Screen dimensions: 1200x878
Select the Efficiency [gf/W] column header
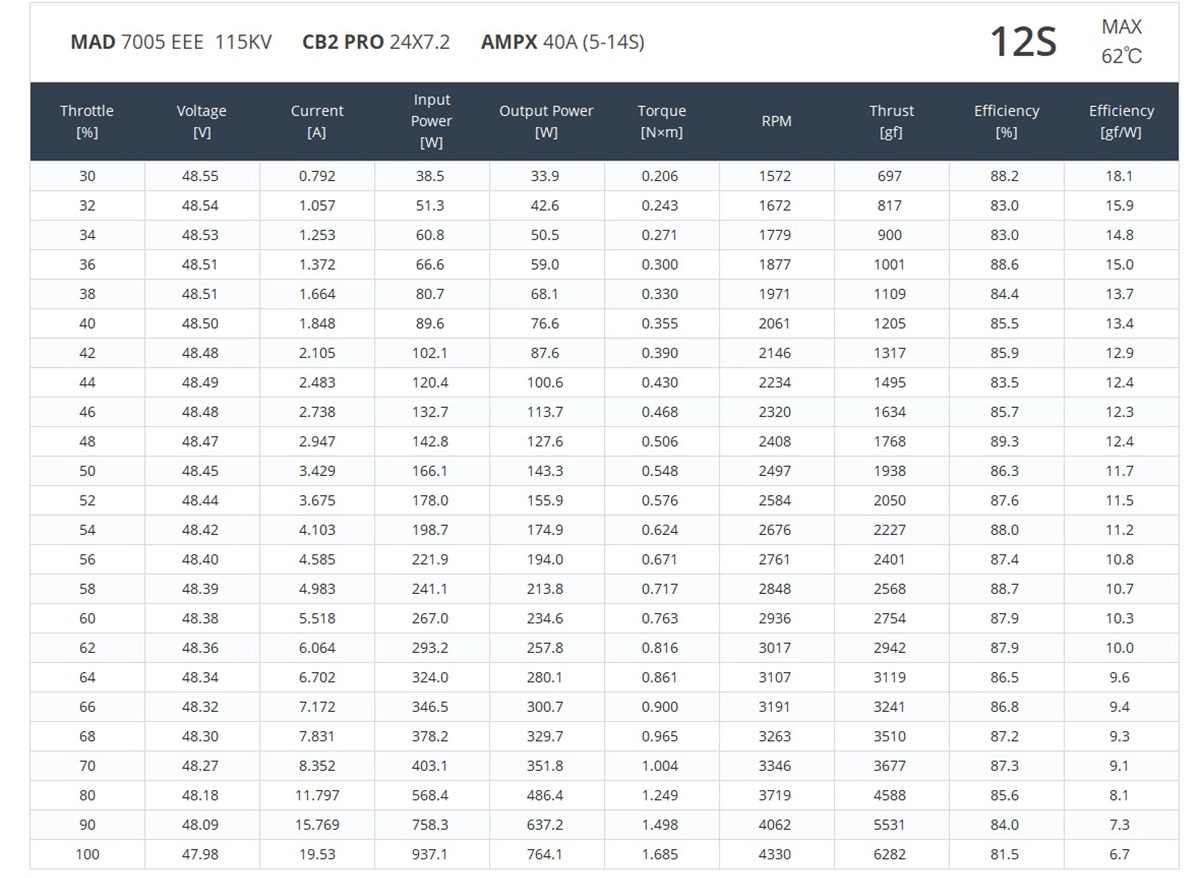coord(1121,121)
